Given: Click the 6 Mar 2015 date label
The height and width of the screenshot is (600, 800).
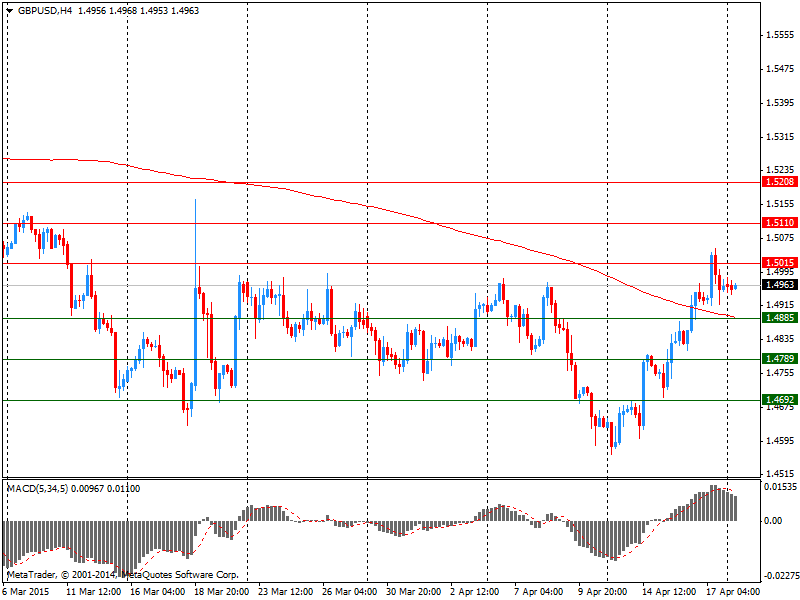Looking at the screenshot, I should [27, 592].
